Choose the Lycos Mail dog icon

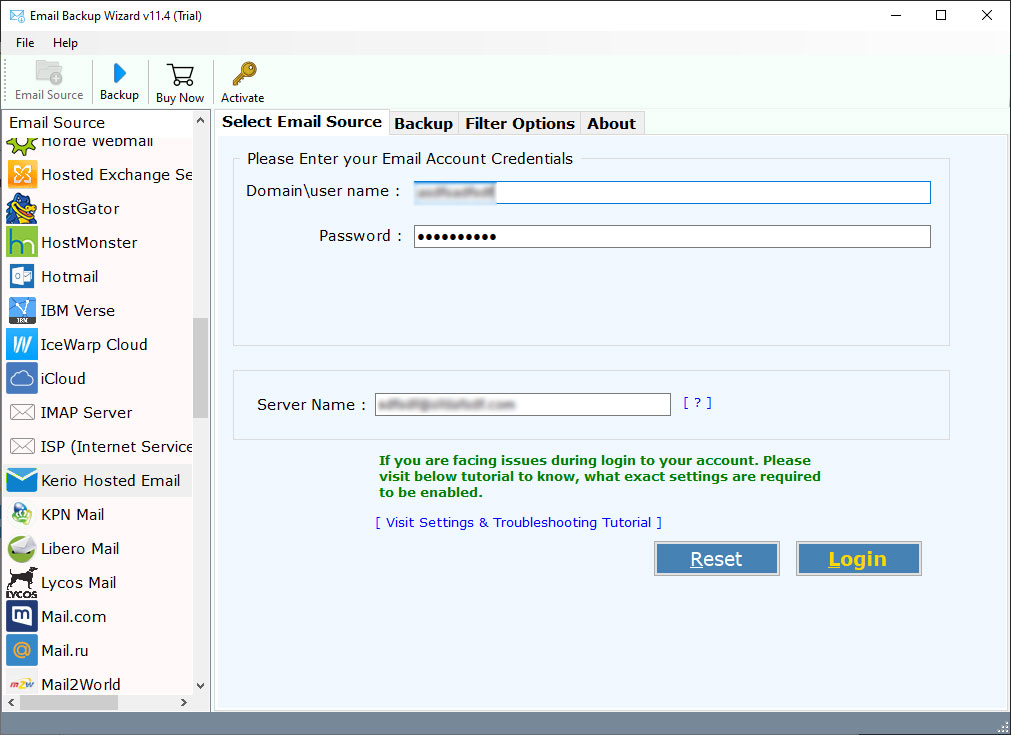point(22,582)
